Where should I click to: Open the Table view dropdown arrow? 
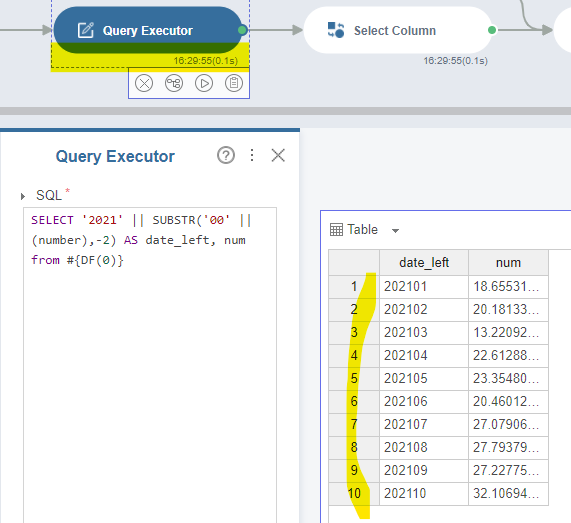(395, 231)
